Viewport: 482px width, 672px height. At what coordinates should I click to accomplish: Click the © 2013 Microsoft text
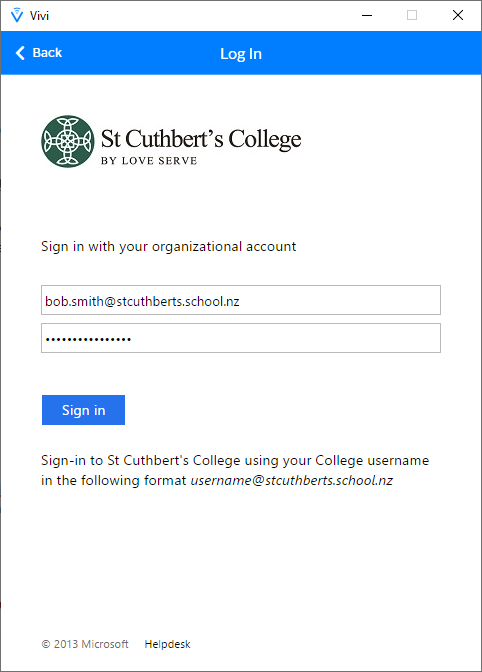[85, 644]
